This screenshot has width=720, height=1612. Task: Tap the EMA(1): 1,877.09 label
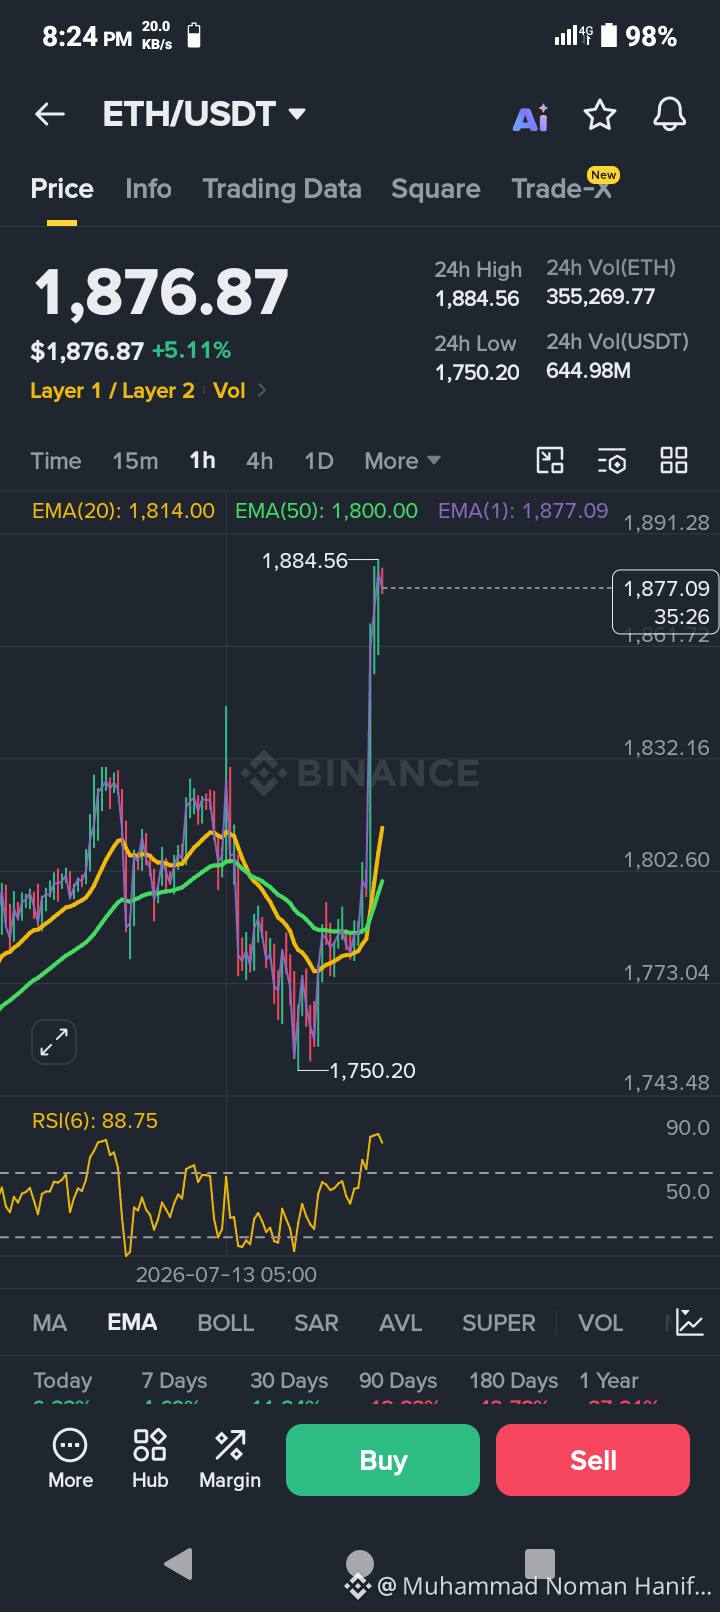click(523, 511)
